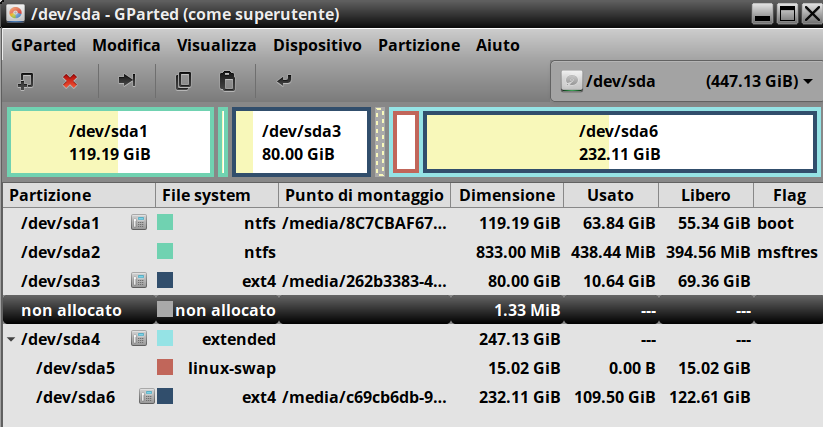
Task: Open the GParted menu
Action: 44,46
